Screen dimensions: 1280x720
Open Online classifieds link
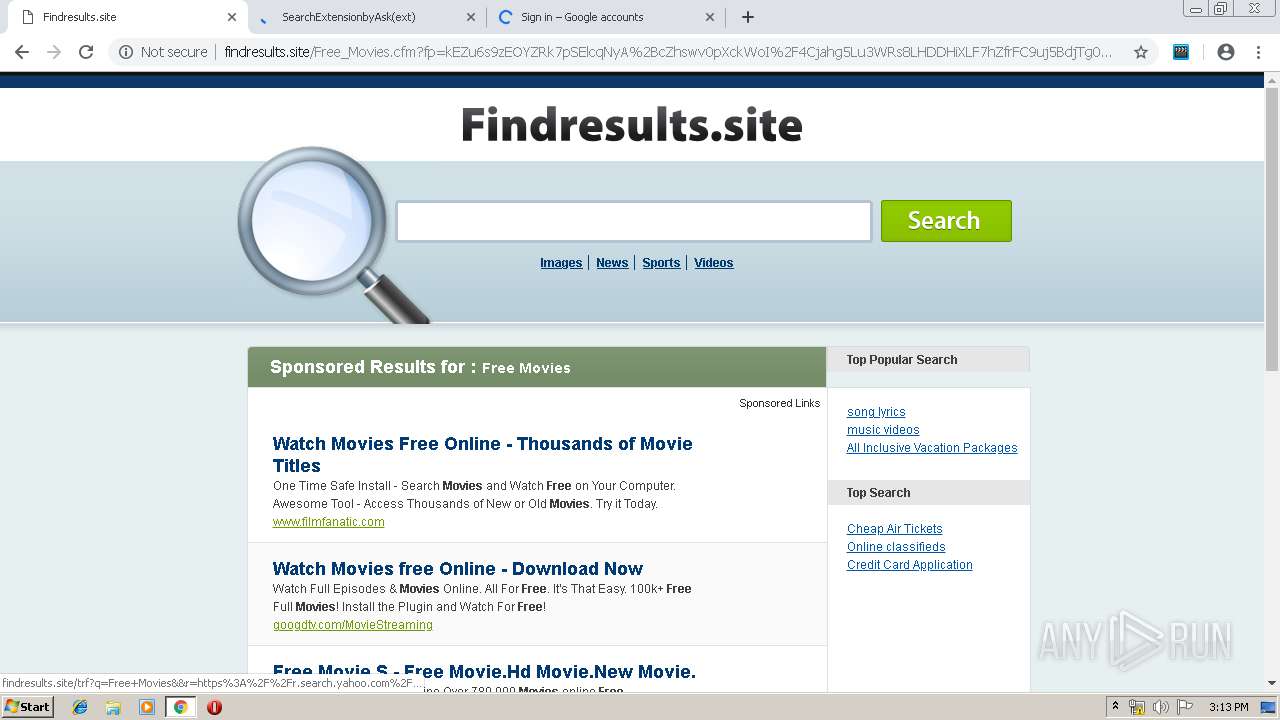coord(896,547)
